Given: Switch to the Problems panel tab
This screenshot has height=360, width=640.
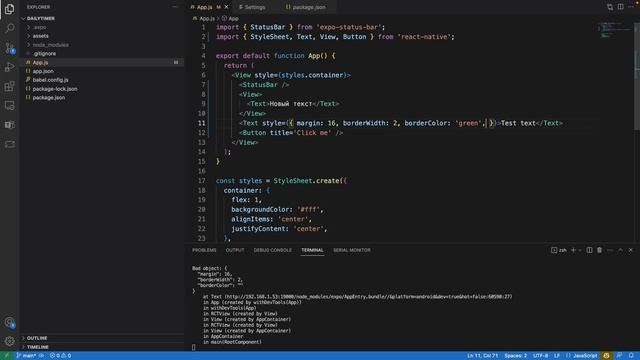Looking at the screenshot, I should [x=204, y=250].
